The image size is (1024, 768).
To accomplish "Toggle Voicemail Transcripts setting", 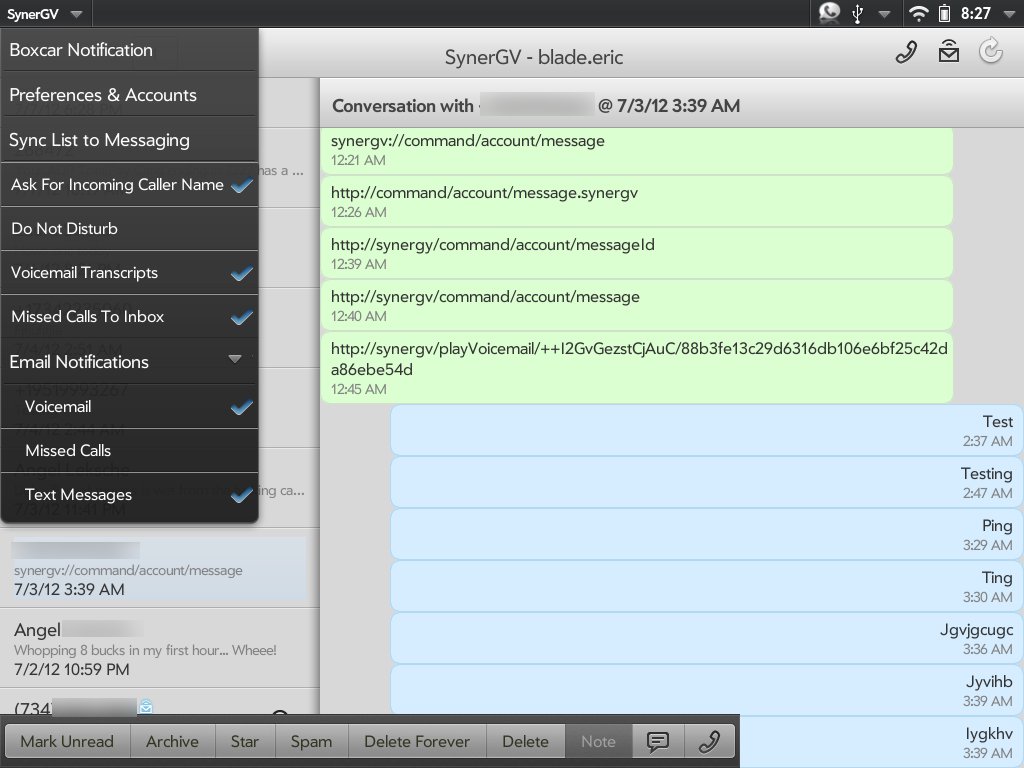I will click(x=130, y=273).
